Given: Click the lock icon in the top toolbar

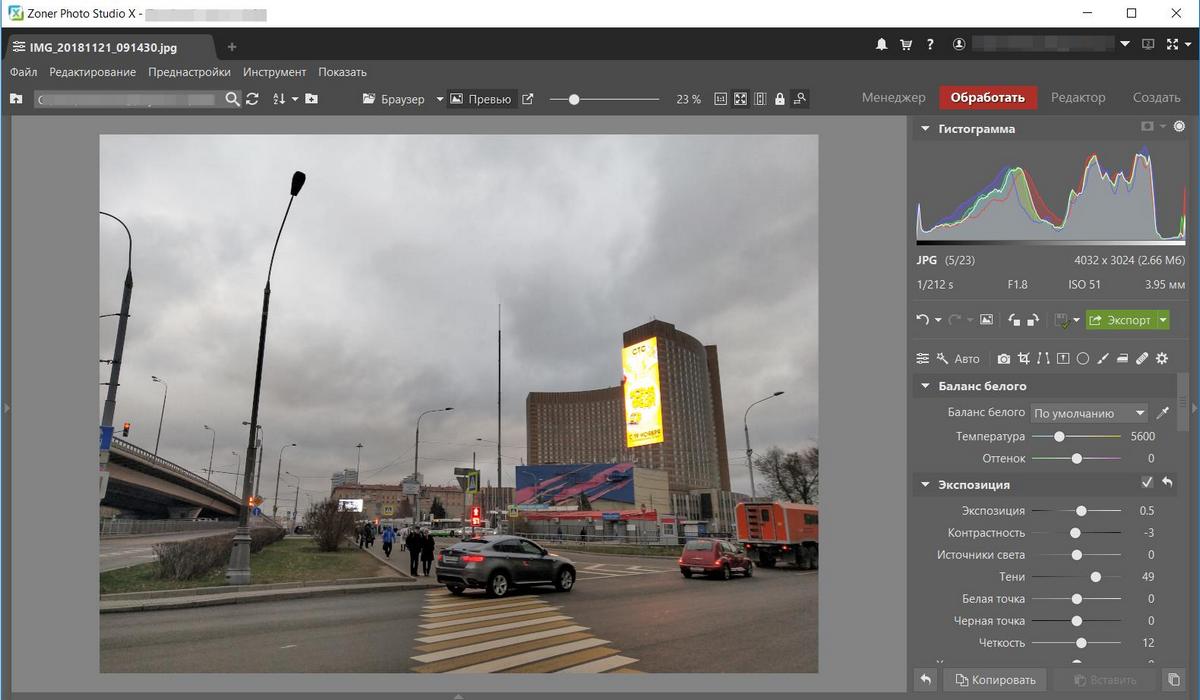Looking at the screenshot, I should click(x=779, y=98).
